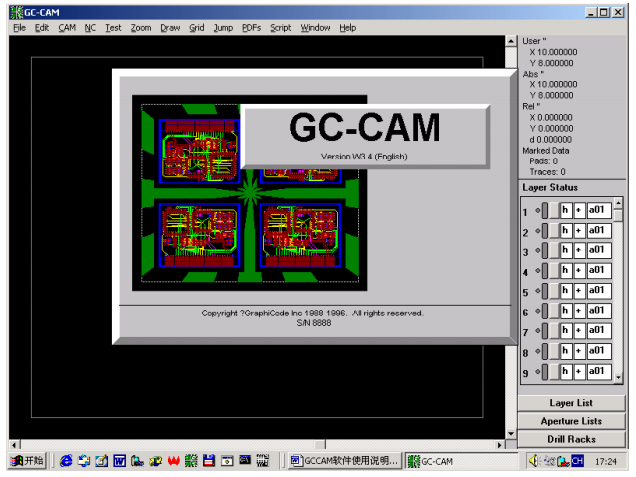Click the blank gray button in layer 2 row
This screenshot has width=636, height=477.
click(x=554, y=230)
